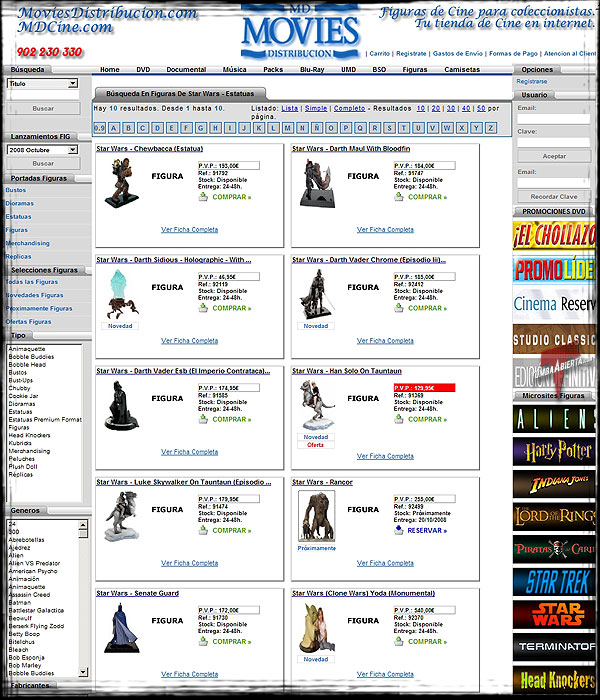This screenshot has width=600, height=700.
Task: Go to the Home menu item
Action: [x=110, y=70]
